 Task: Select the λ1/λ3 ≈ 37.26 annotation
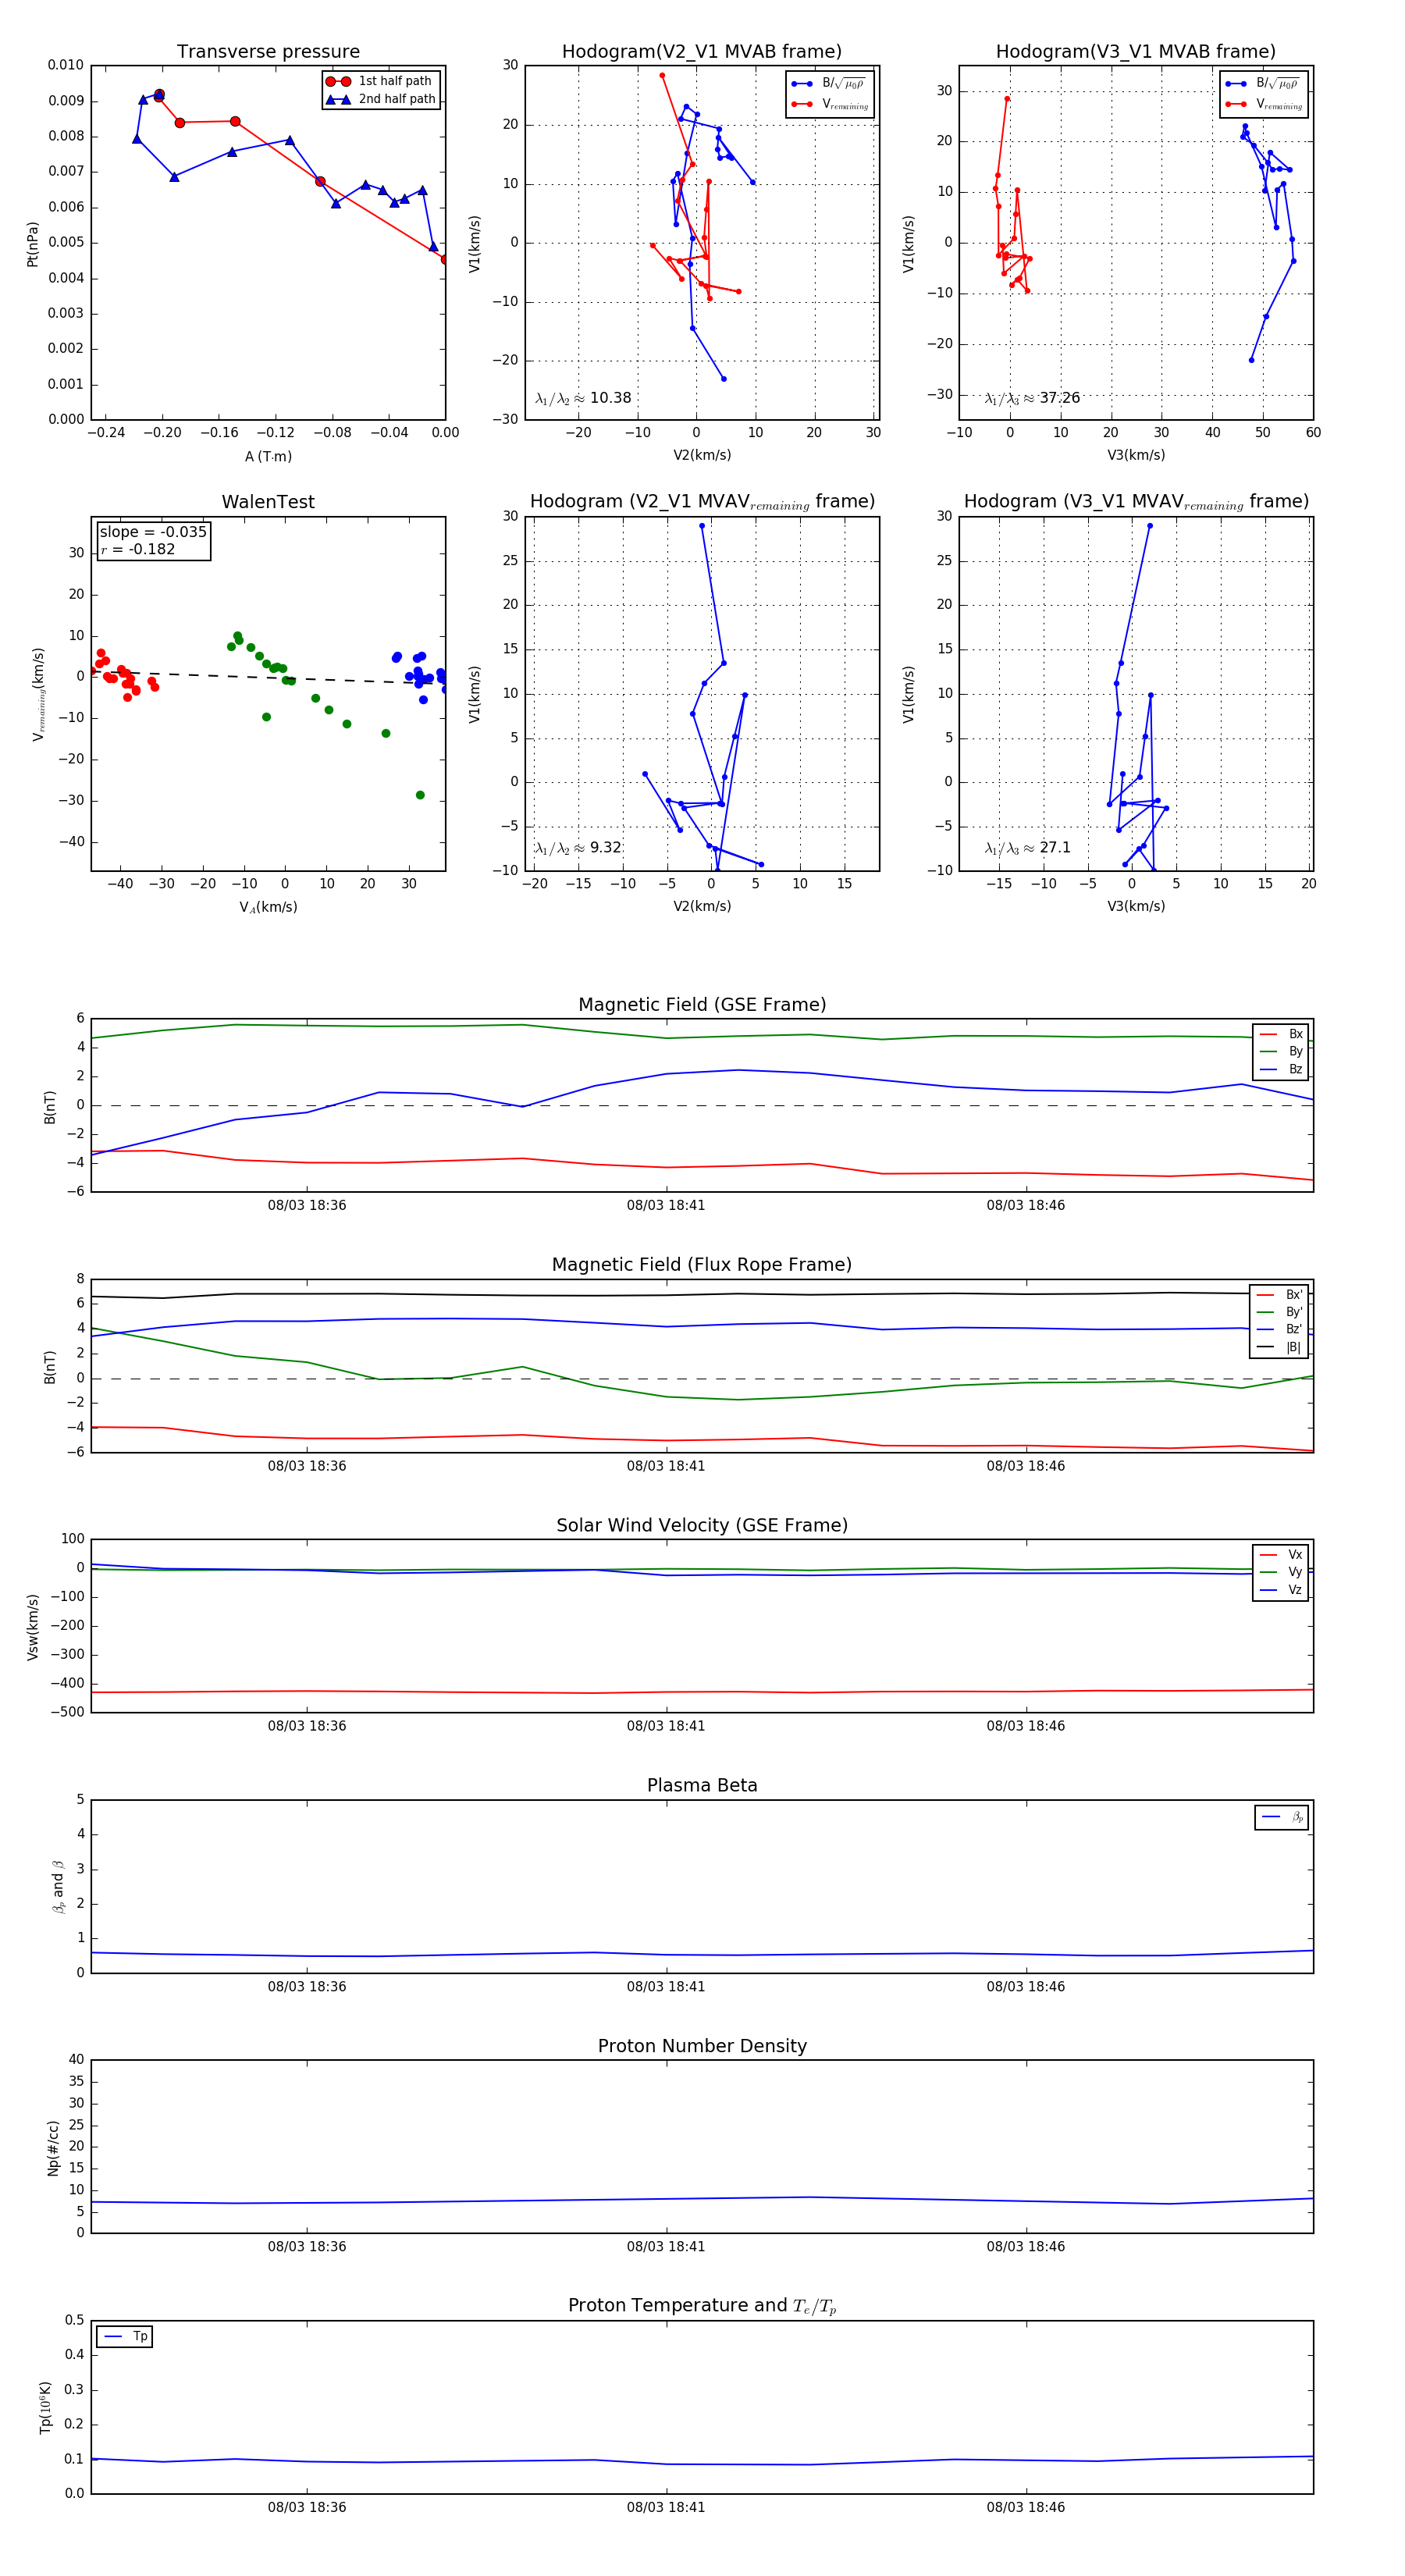[x=1032, y=398]
